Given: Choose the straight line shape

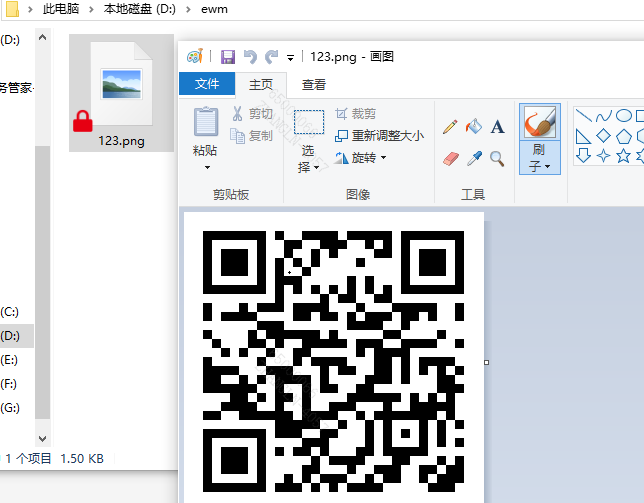Looking at the screenshot, I should tap(583, 115).
